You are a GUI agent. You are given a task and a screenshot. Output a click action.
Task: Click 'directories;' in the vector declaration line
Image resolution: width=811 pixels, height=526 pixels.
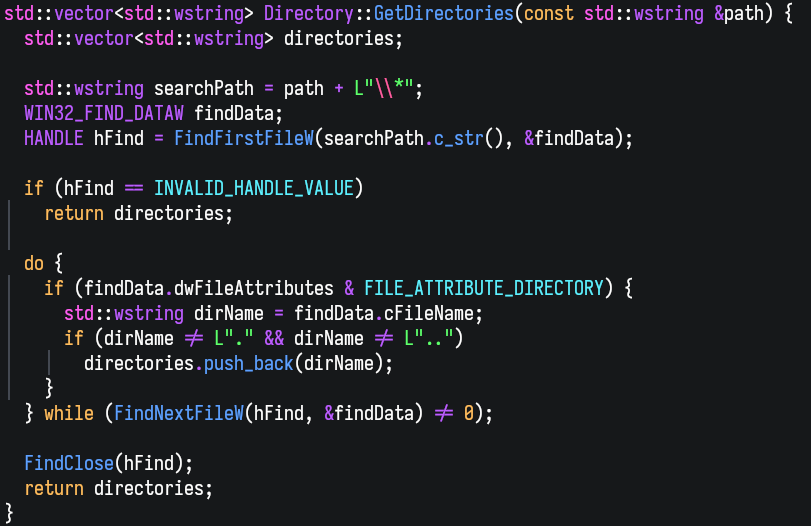pos(343,38)
